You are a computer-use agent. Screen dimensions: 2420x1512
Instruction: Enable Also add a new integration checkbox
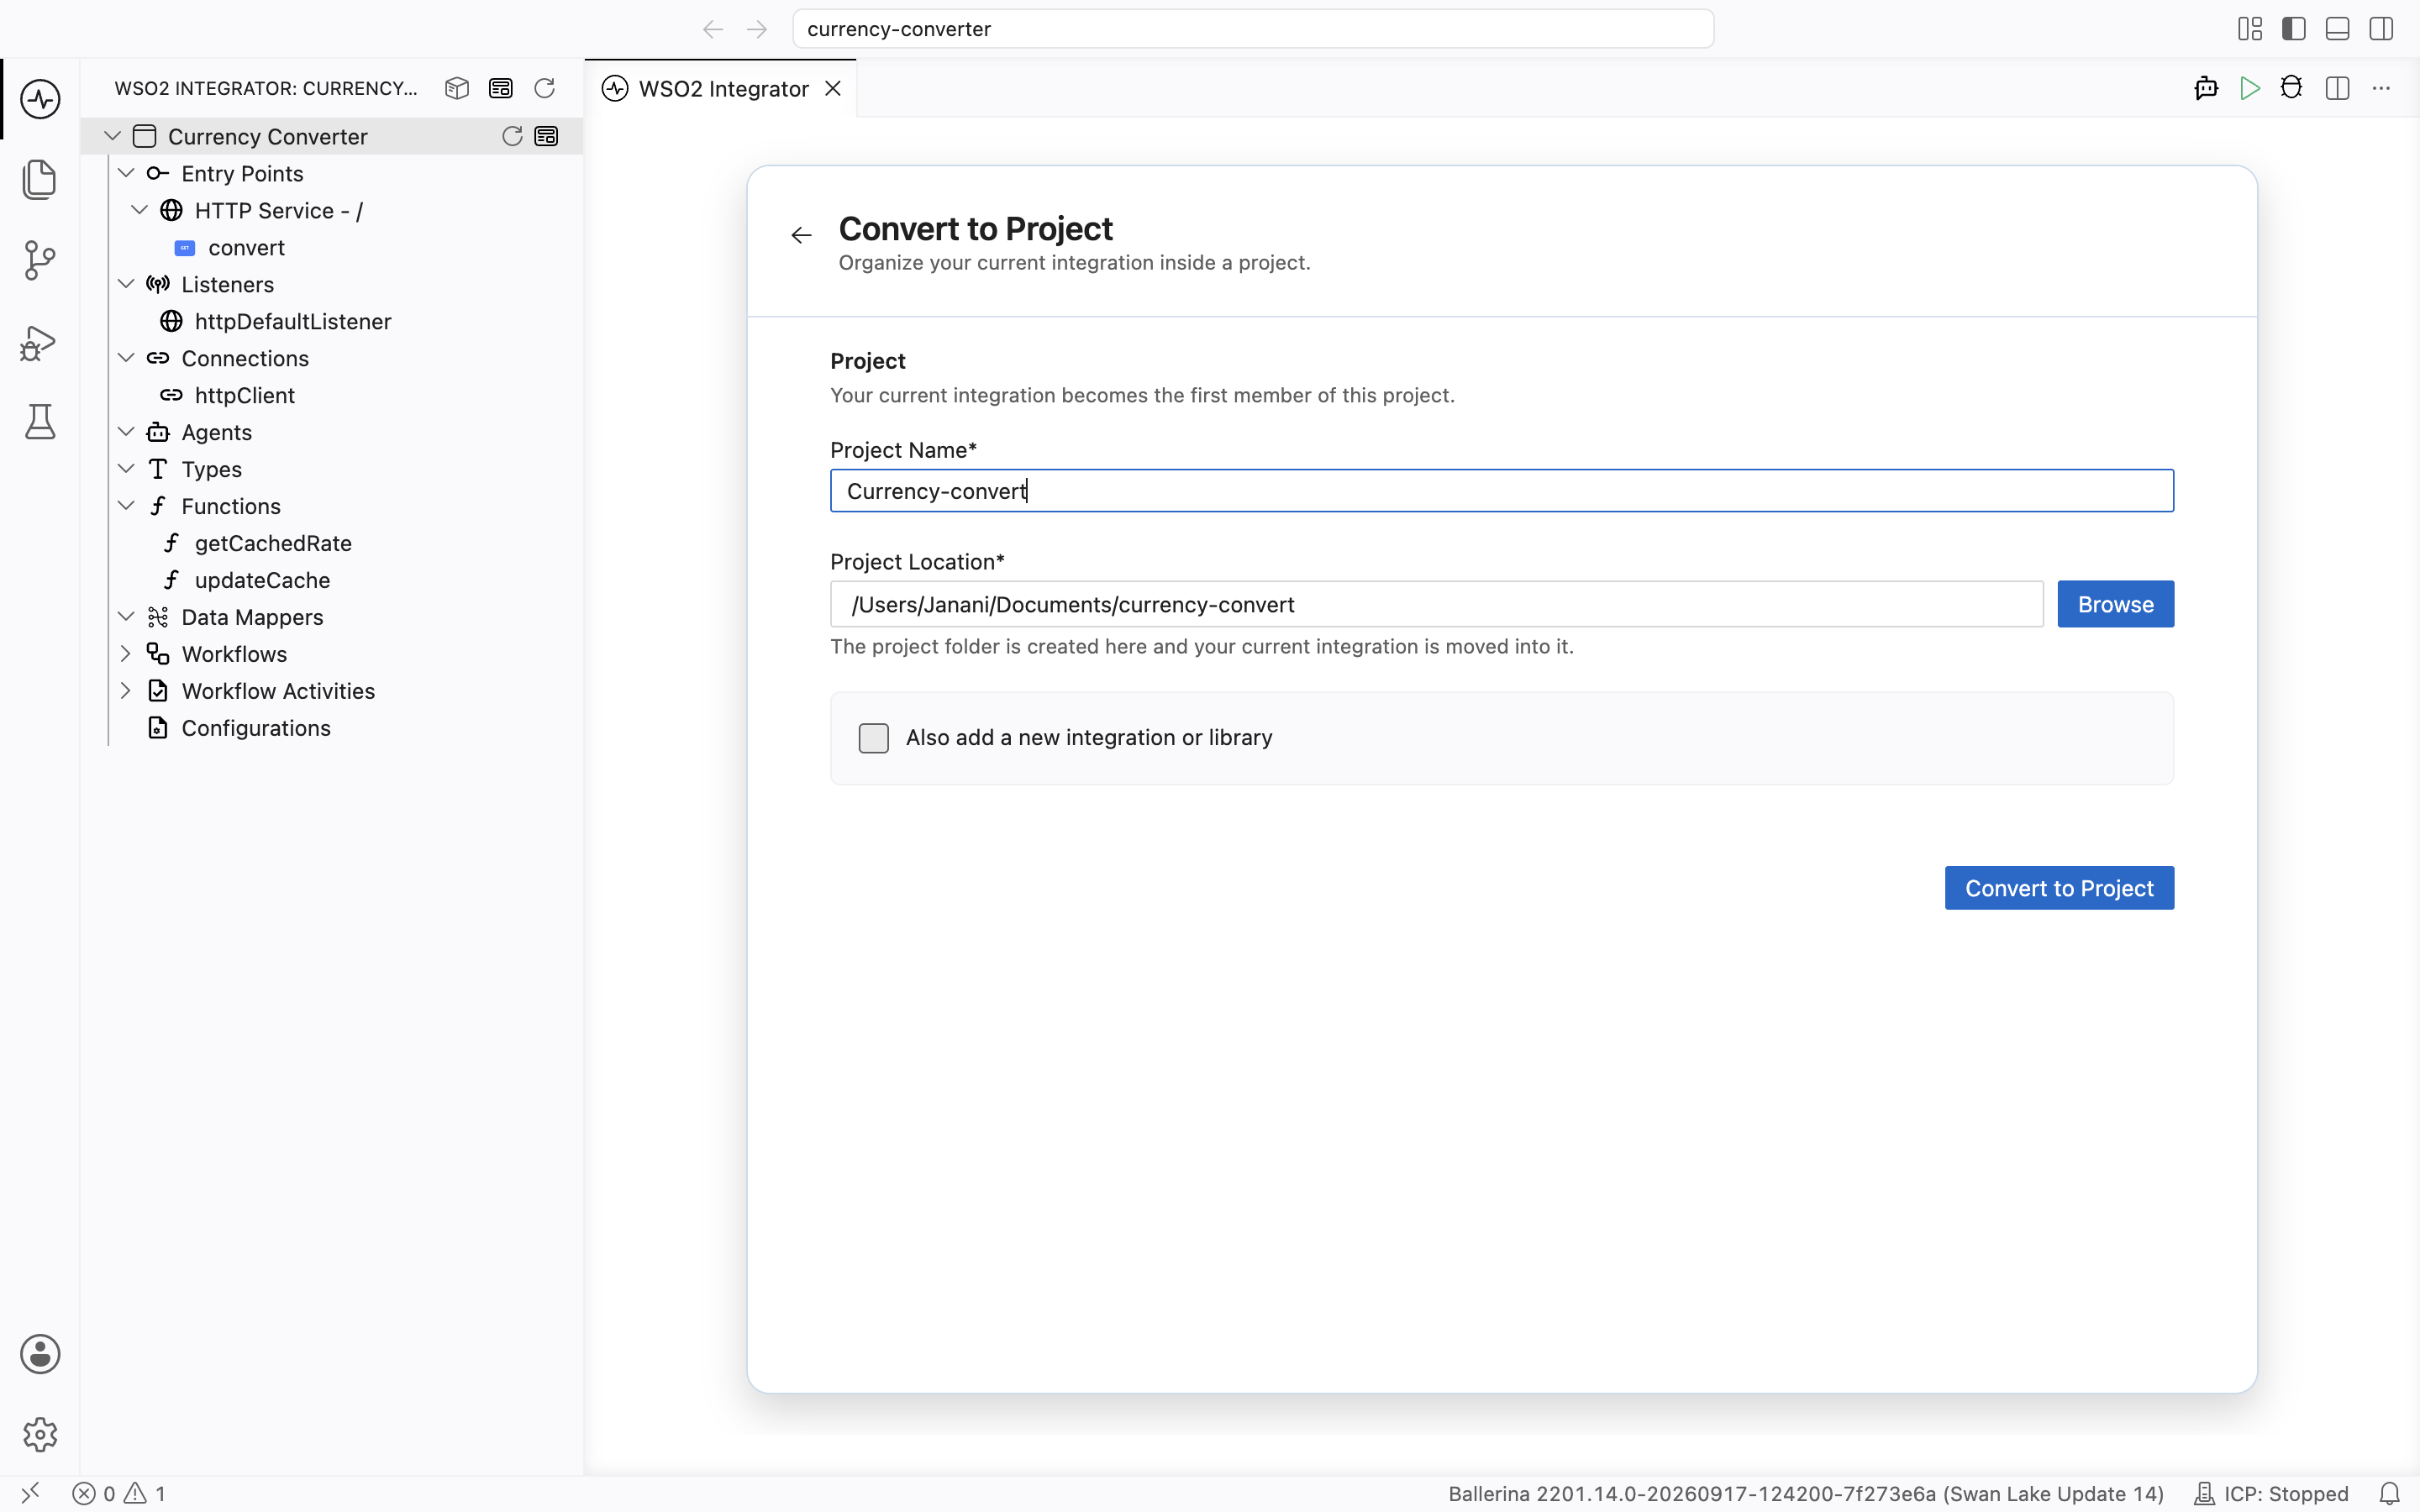[873, 738]
